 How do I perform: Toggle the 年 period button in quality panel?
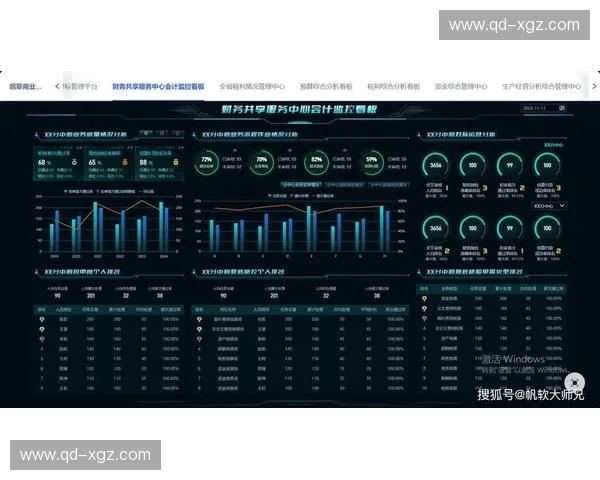(146, 133)
